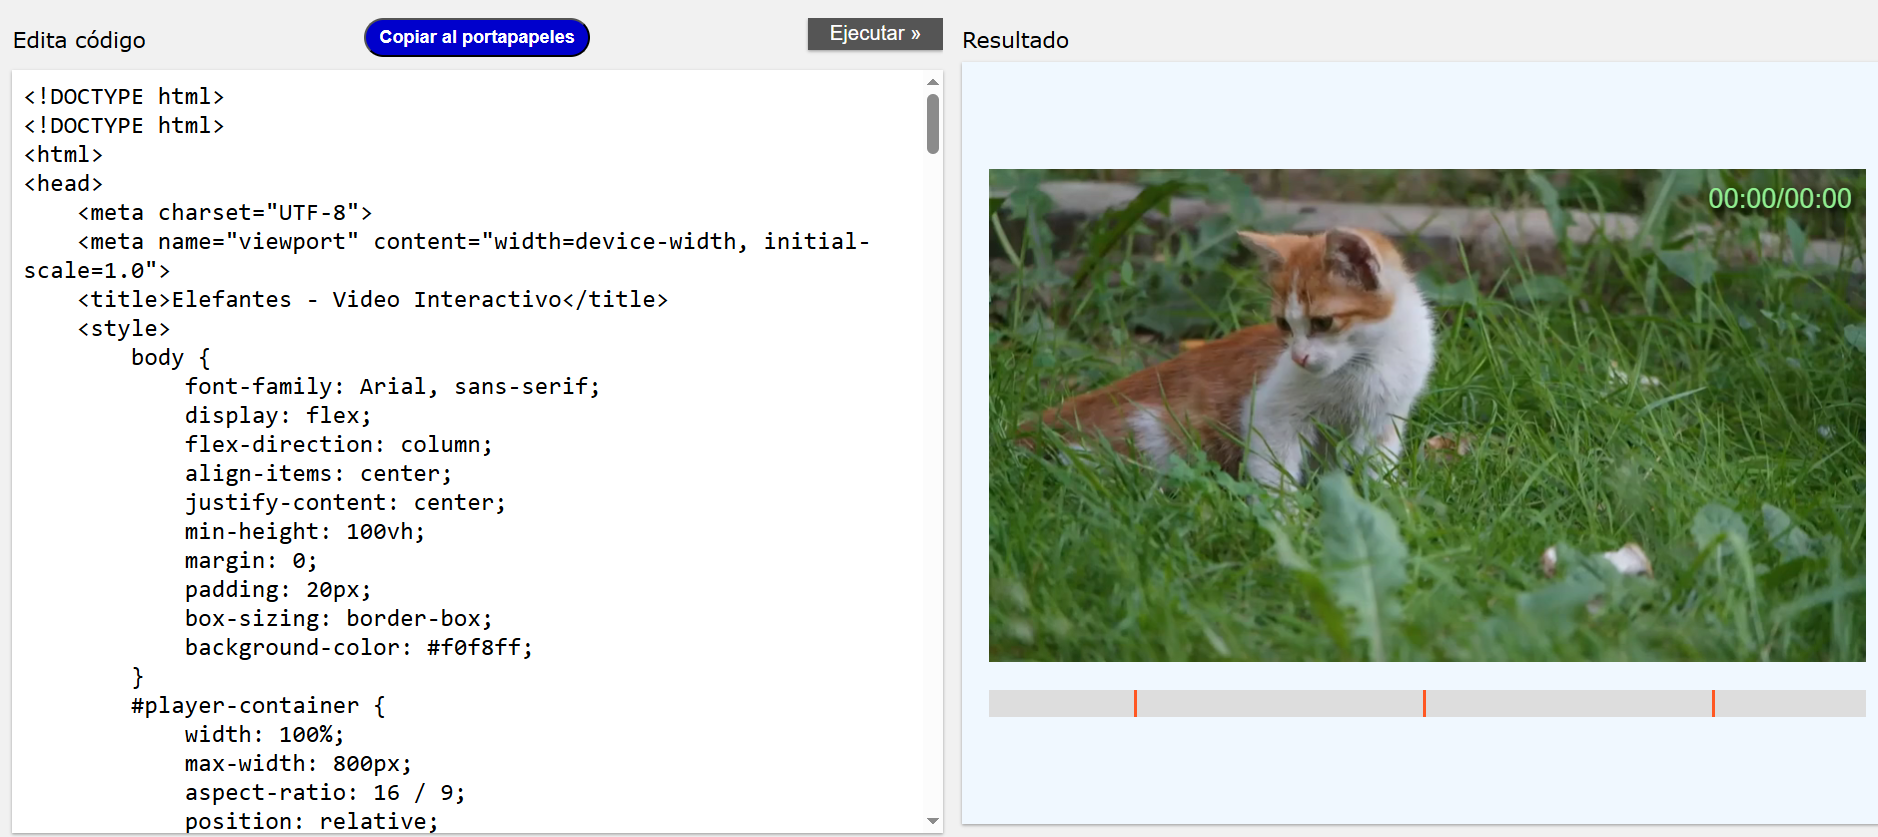Click progress bar after the last marker
Viewport: 1878px width, 837px height.
click(1790, 703)
